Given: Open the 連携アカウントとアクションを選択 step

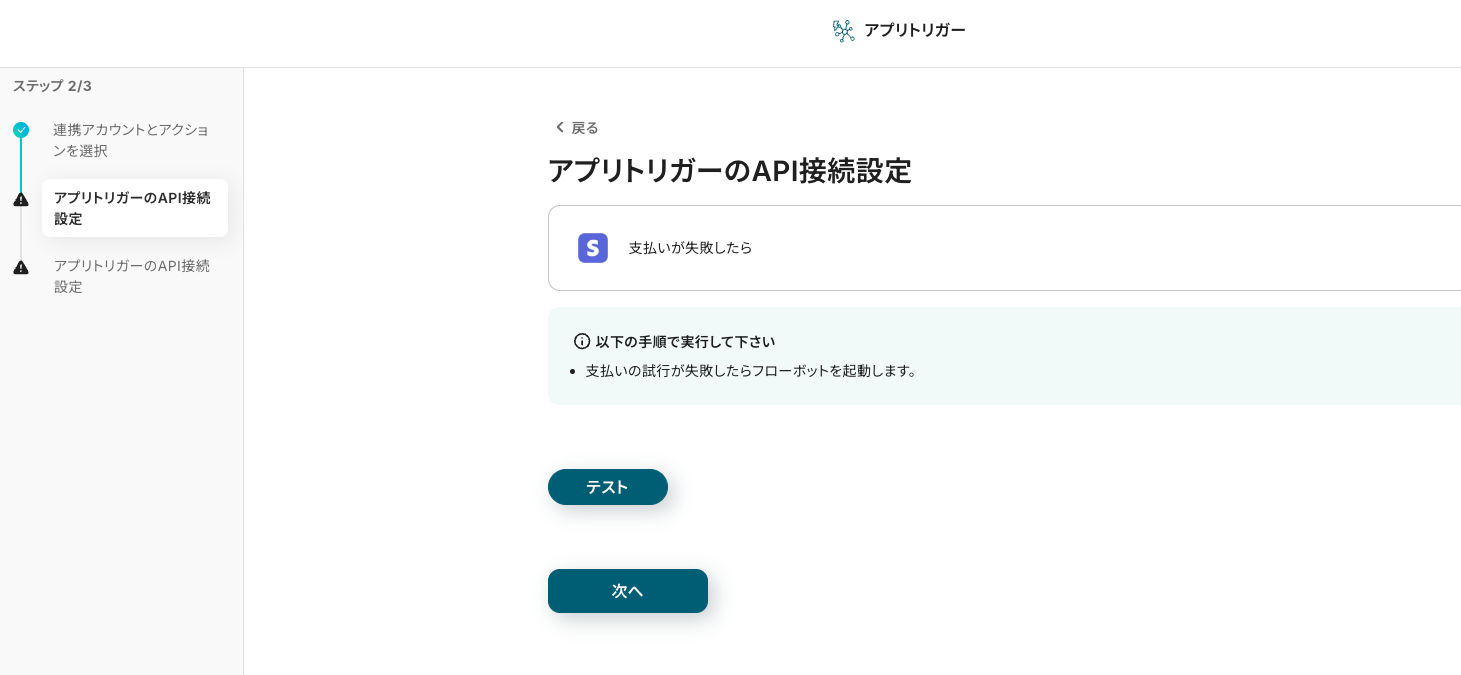Looking at the screenshot, I should [131, 140].
